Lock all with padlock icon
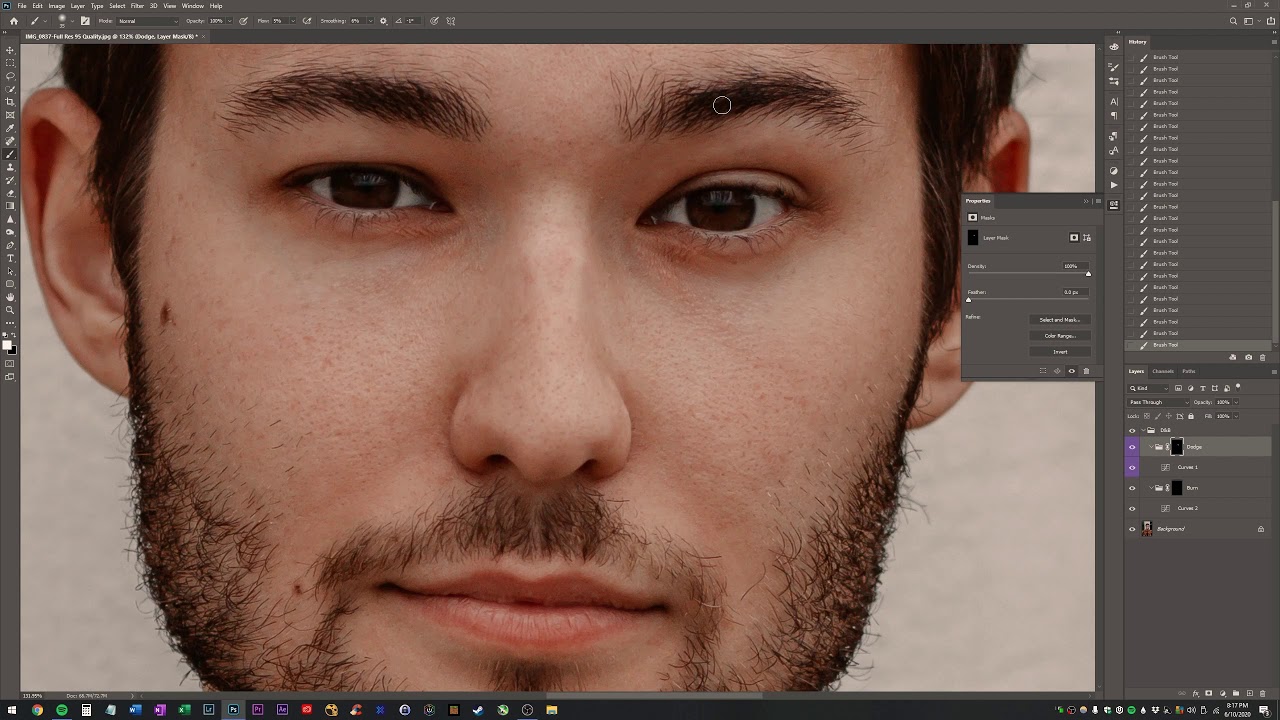The image size is (1280, 720). pyautogui.click(x=1191, y=416)
